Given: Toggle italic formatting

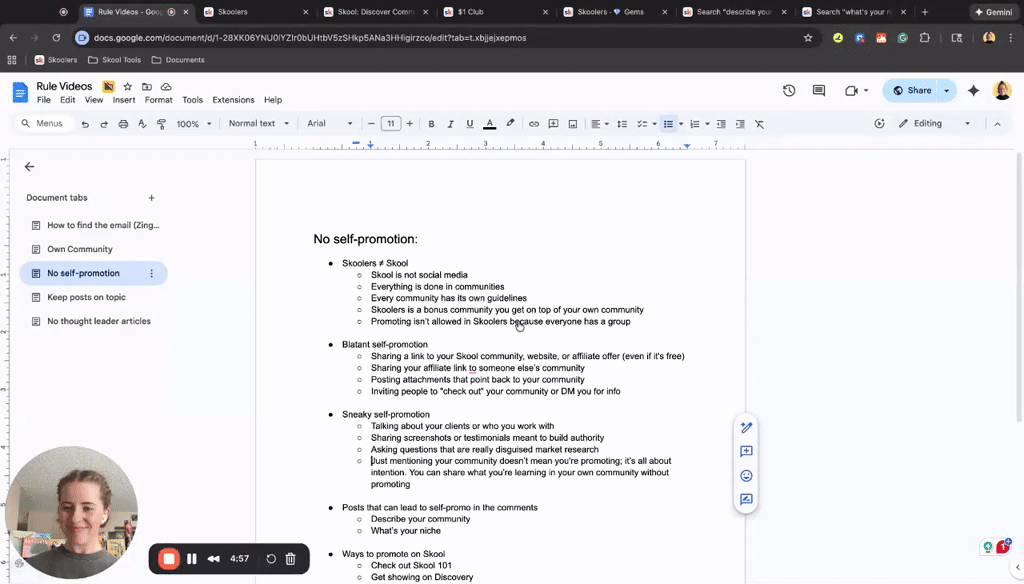Looking at the screenshot, I should (450, 123).
